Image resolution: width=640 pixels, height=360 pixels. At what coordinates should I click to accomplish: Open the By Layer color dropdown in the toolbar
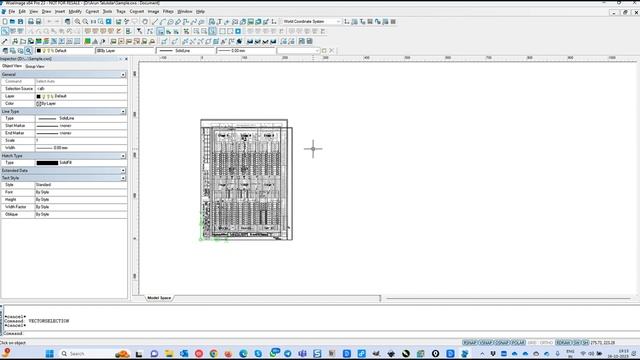(x=125, y=51)
